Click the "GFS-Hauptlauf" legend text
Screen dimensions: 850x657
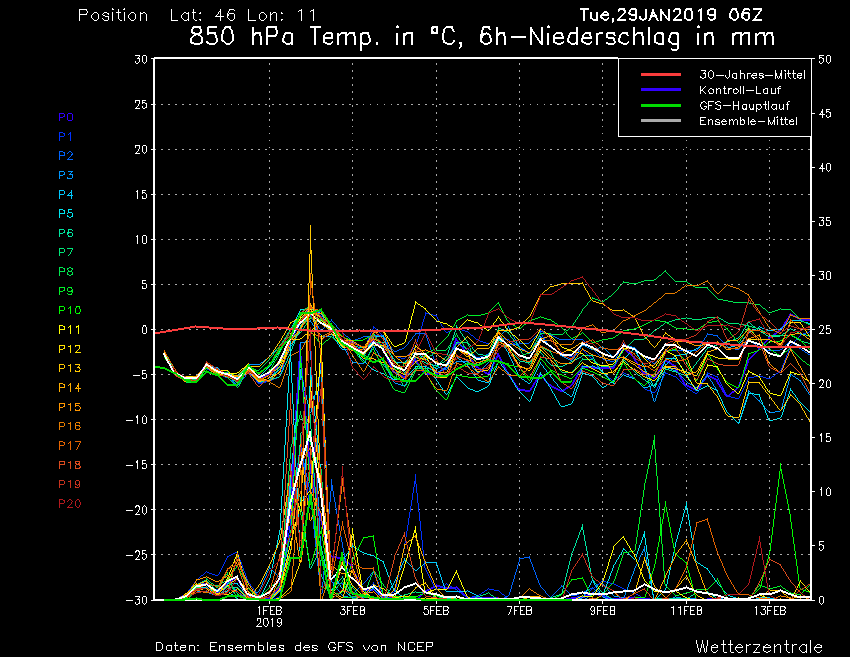pyautogui.click(x=744, y=106)
